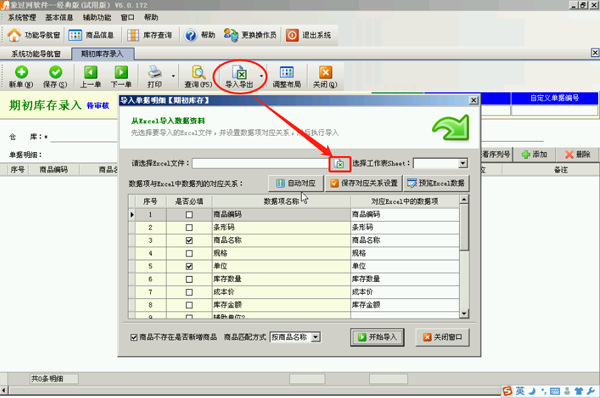600x398 pixels.
Task: Save the record with 保存 icon
Action: pos(55,72)
